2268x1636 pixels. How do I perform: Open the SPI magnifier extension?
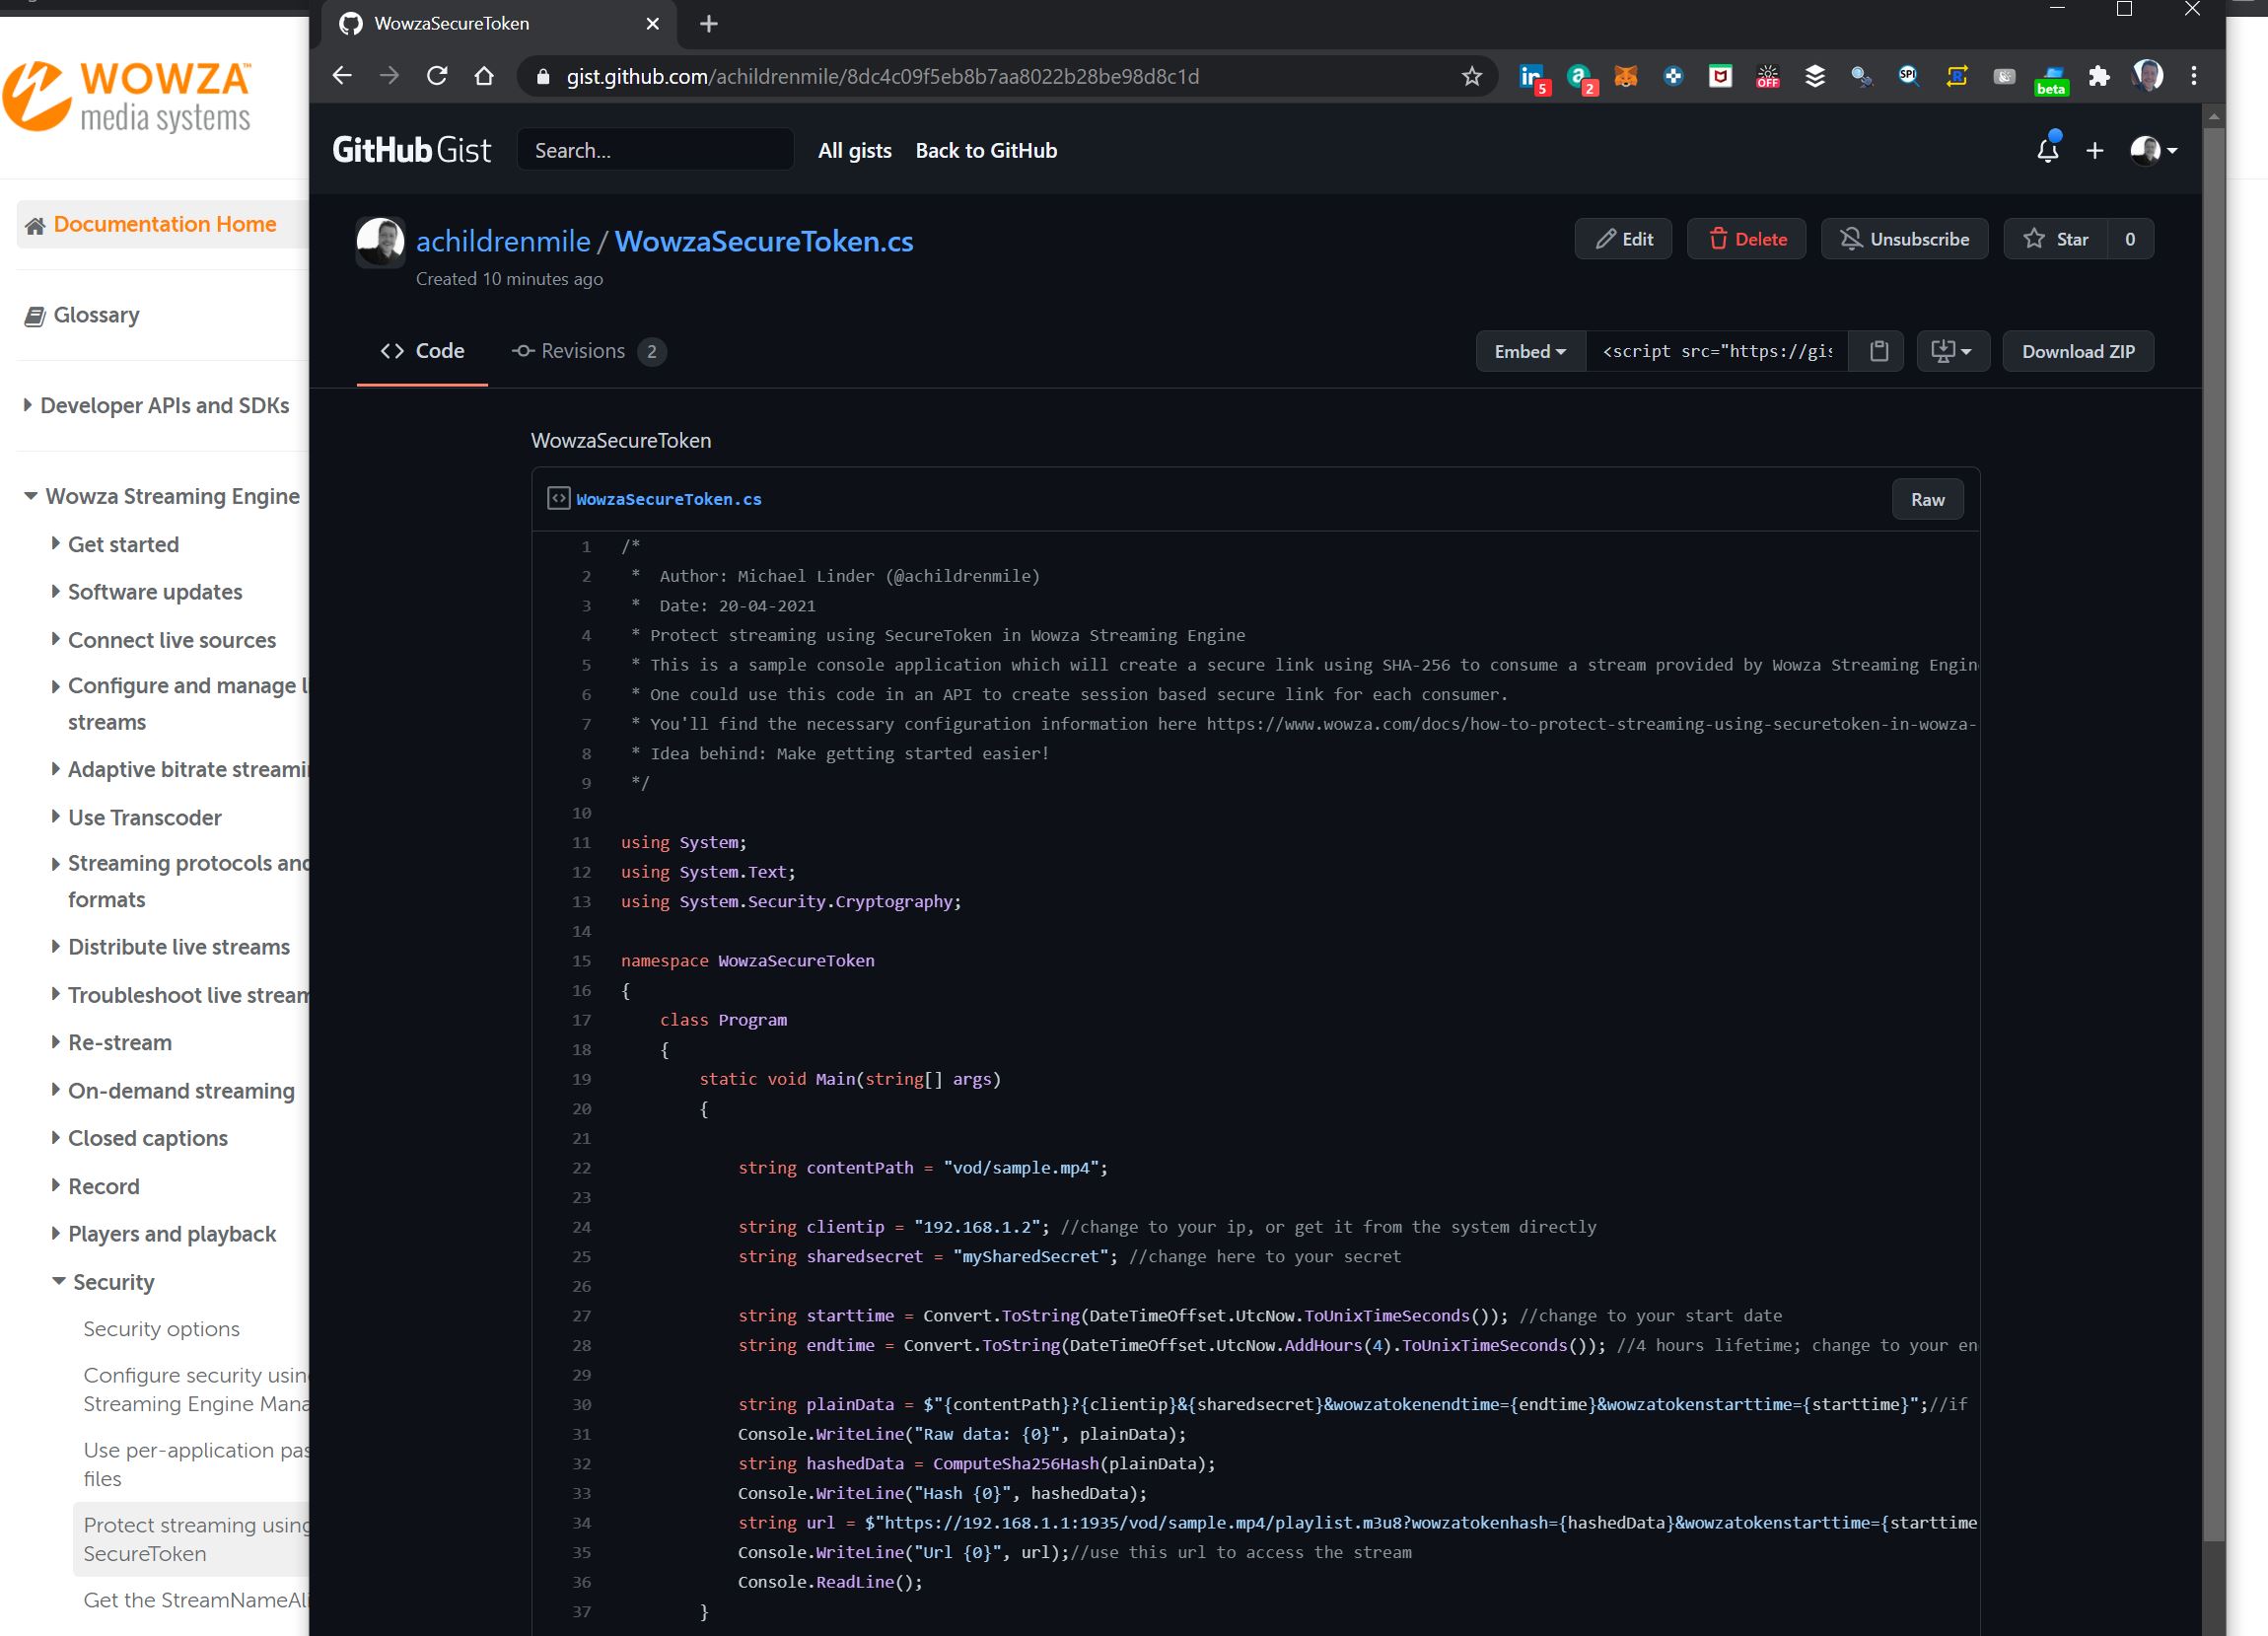pos(1909,76)
